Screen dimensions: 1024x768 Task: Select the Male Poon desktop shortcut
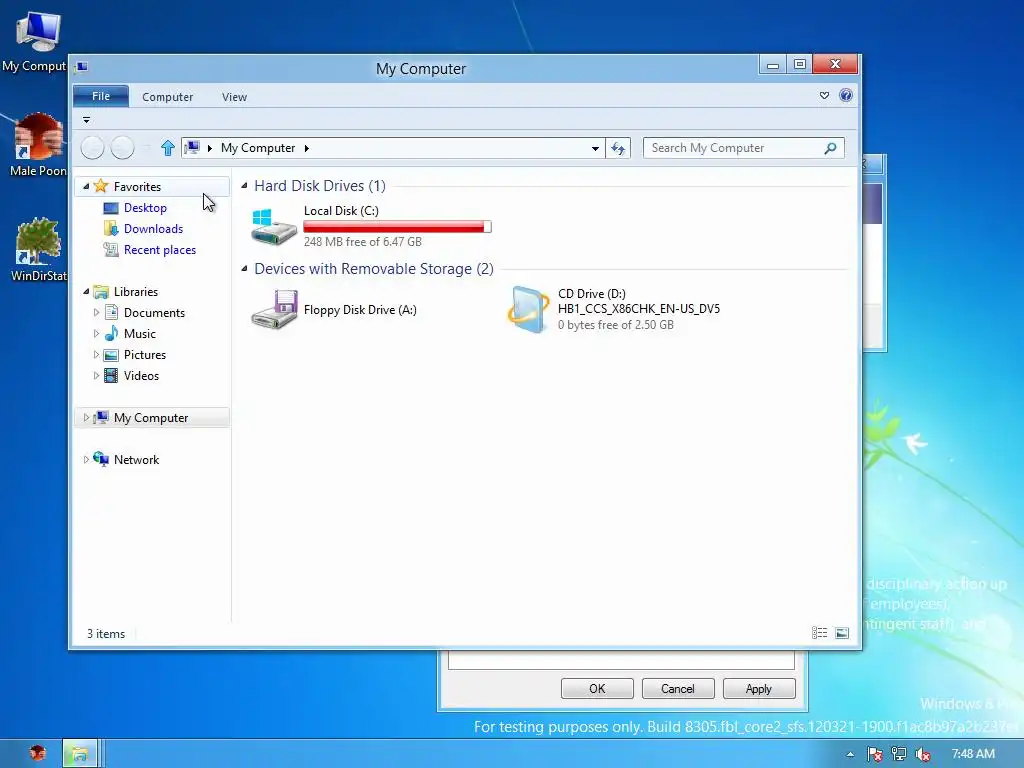point(37,145)
